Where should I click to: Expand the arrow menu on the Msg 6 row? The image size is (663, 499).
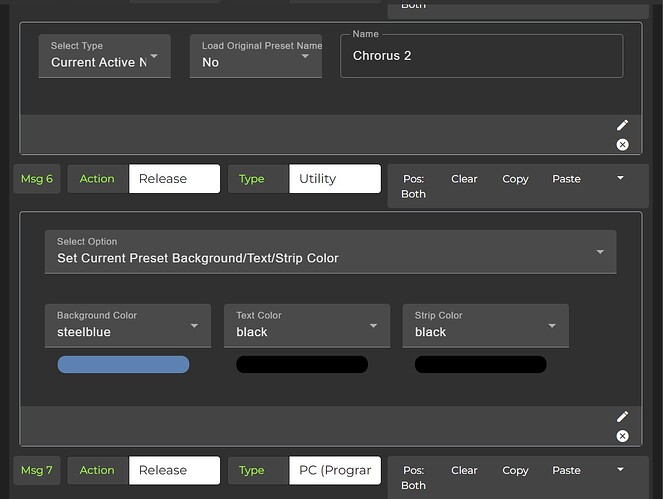click(x=620, y=178)
